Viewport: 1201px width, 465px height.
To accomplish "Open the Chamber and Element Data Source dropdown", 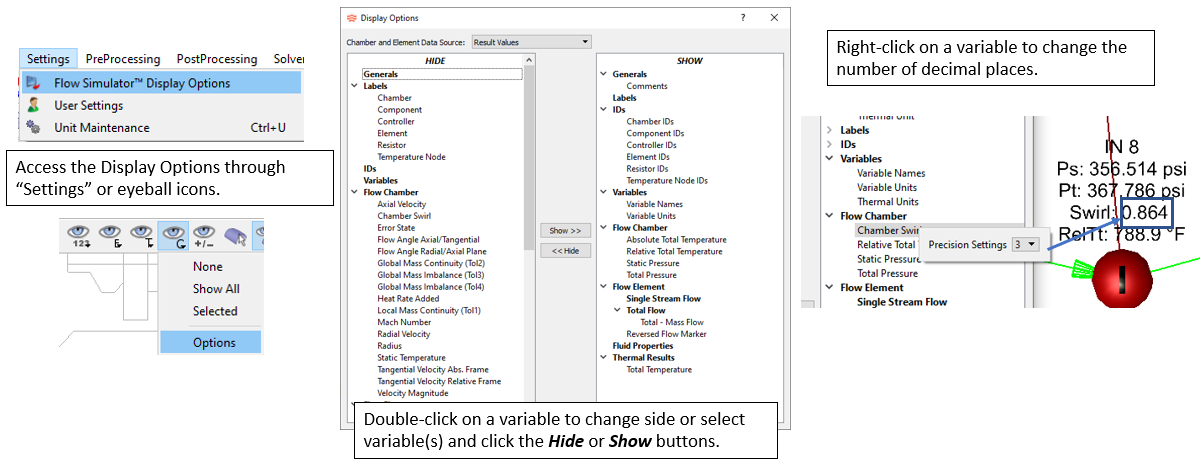I will click(x=531, y=42).
